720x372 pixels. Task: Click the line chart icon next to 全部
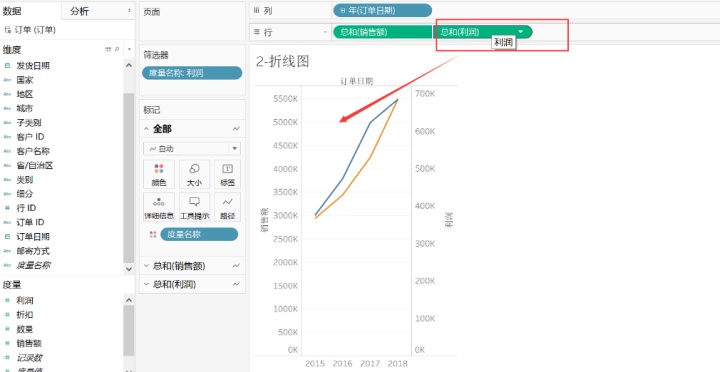pos(236,129)
